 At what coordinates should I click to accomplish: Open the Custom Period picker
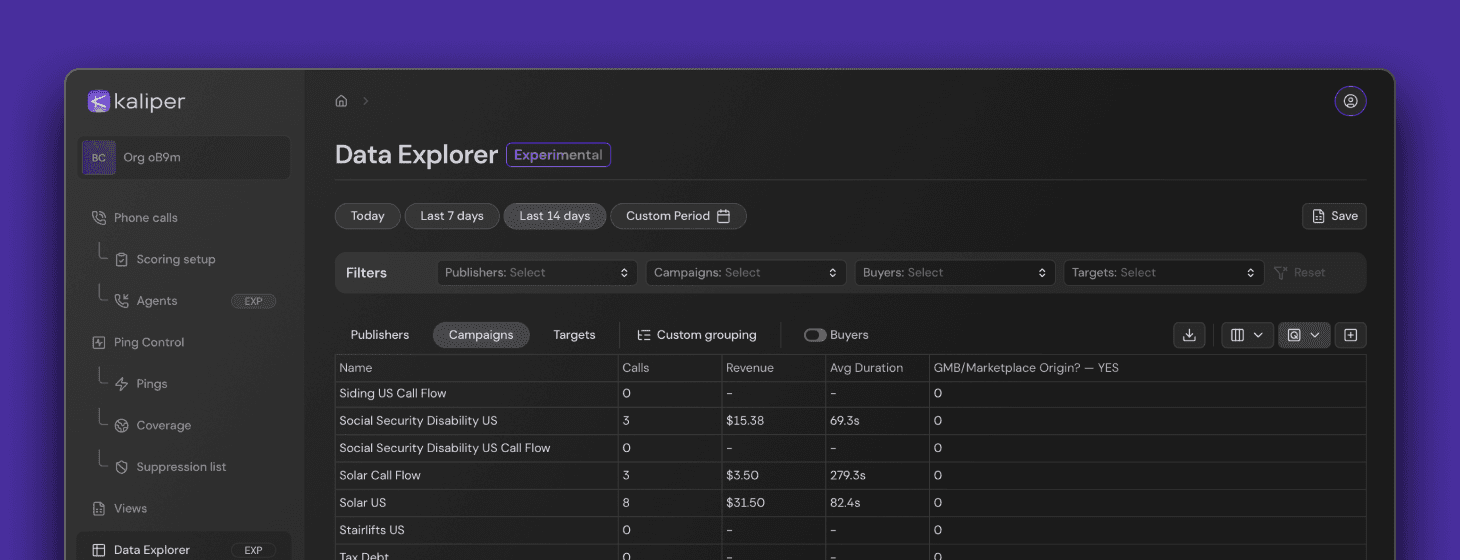point(678,216)
